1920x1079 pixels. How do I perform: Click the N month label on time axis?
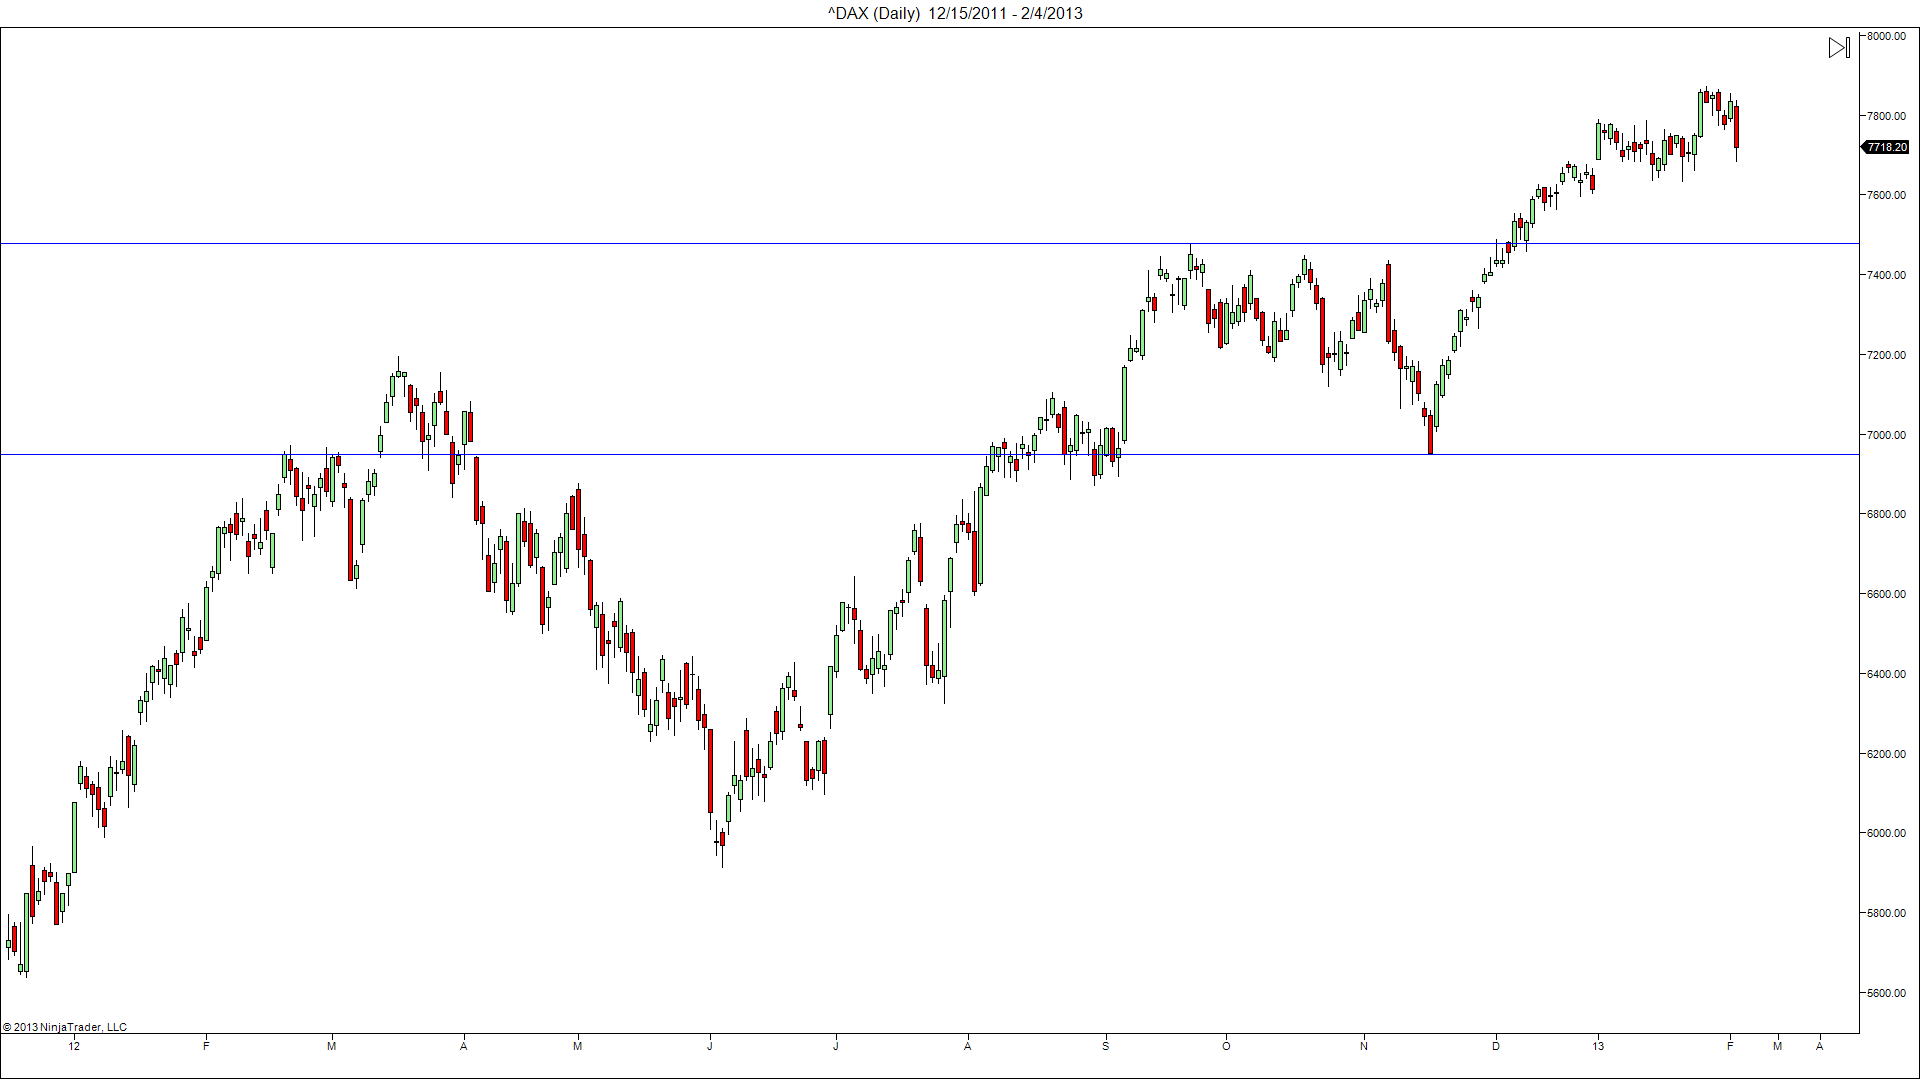[1364, 1046]
